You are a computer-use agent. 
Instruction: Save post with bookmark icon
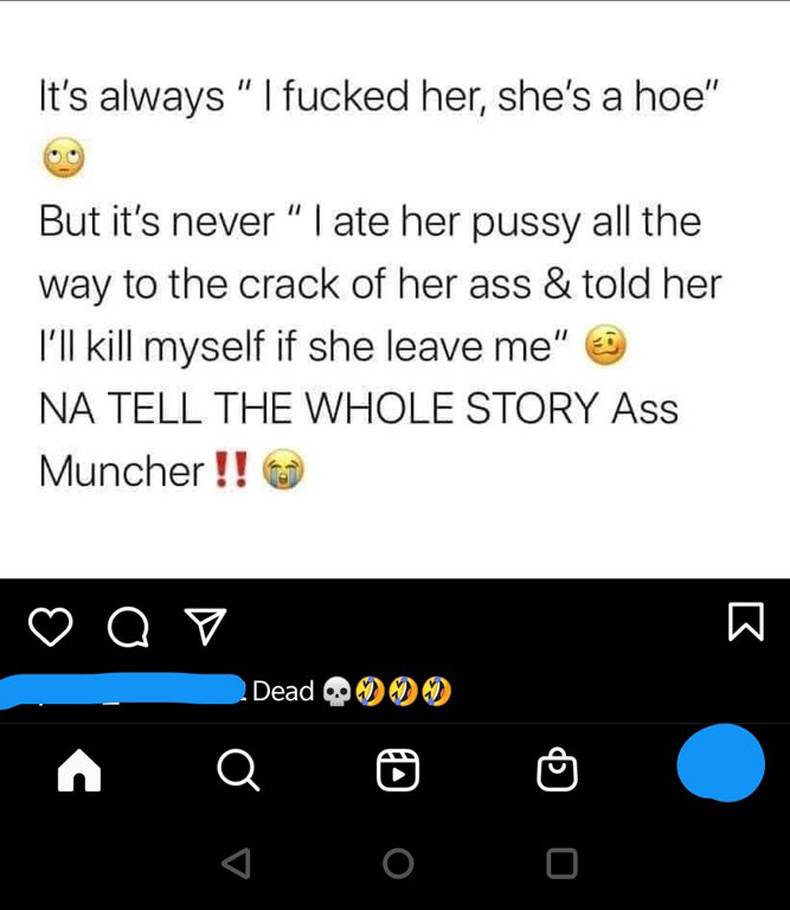(746, 622)
